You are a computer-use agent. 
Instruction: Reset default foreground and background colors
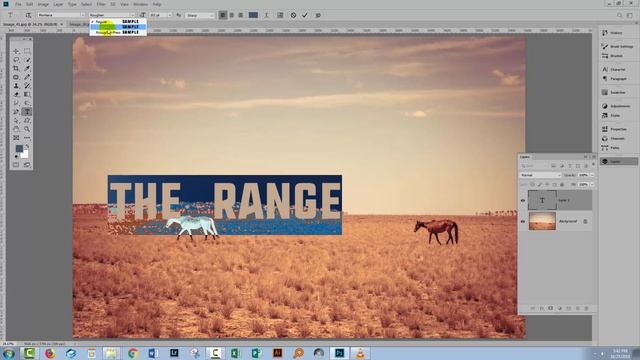16,156
